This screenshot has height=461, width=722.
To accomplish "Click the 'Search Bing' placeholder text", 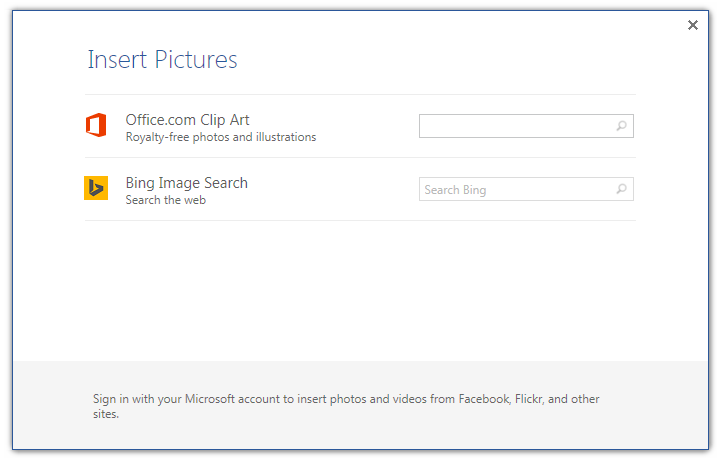I will click(x=455, y=190).
